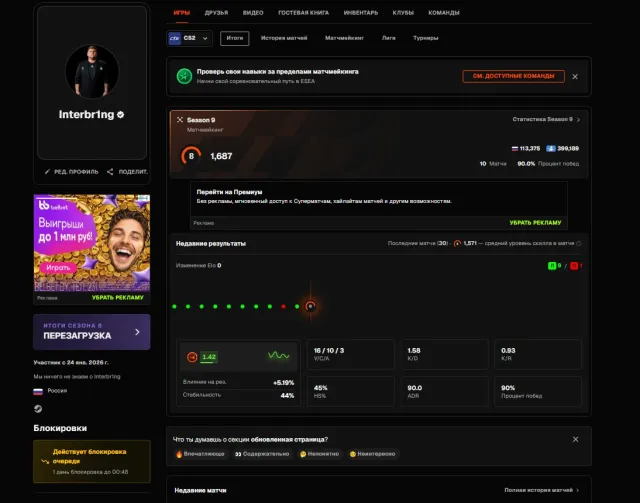This screenshot has height=503, width=640.
Task: Click the orange skill icon beside 1,571
Action: 457,243
